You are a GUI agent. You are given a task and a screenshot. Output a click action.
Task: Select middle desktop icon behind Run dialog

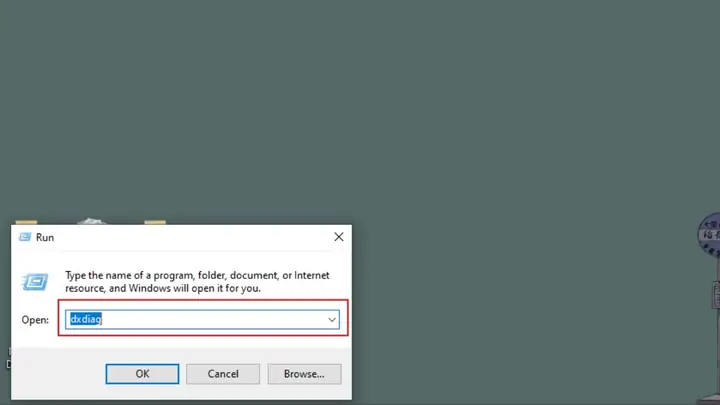(x=92, y=220)
